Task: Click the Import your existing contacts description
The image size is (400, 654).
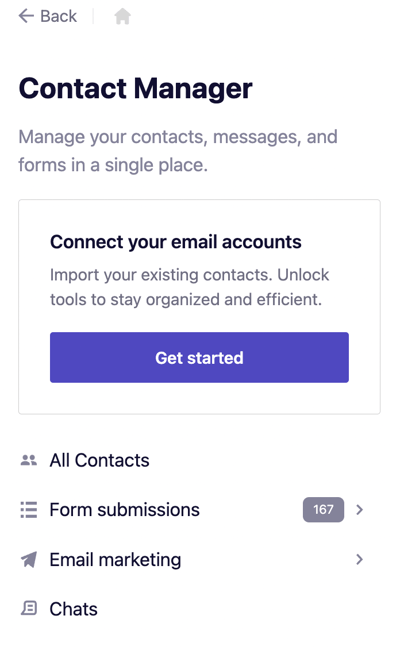Action: click(189, 287)
